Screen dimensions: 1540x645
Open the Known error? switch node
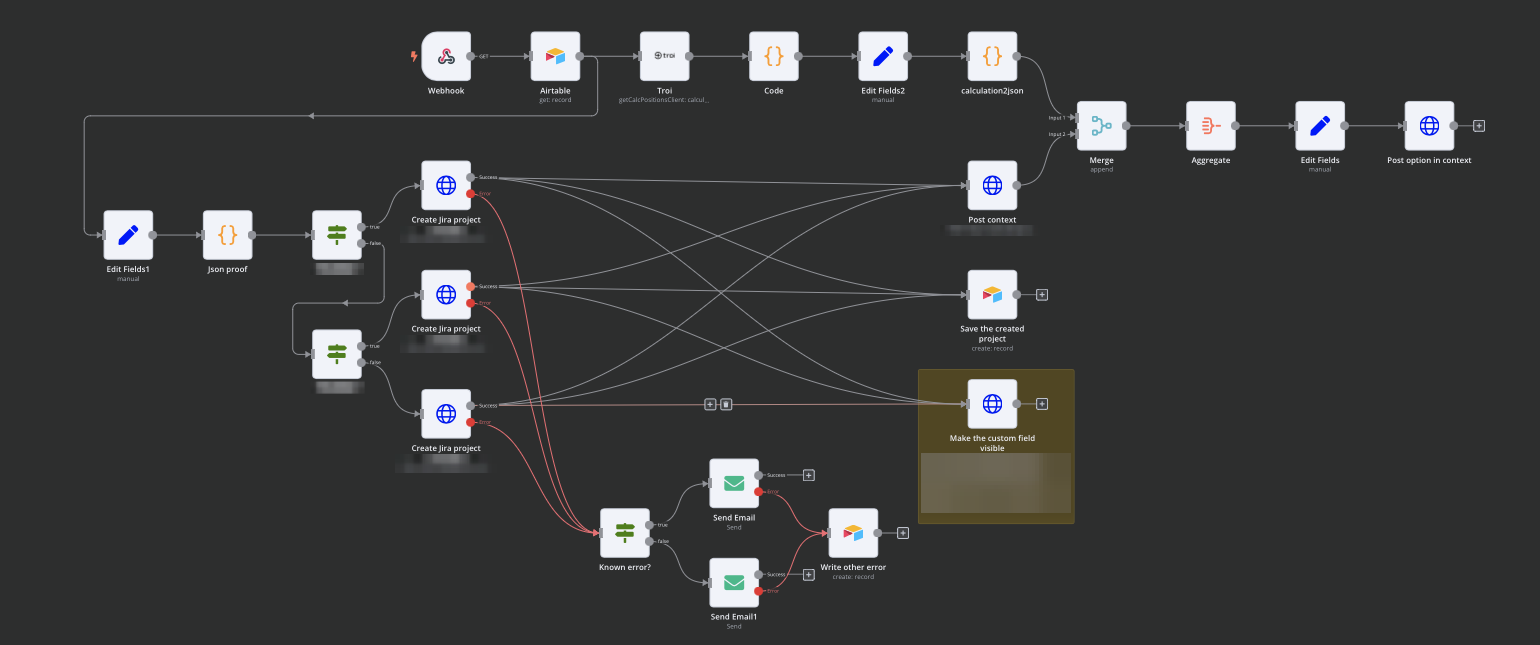(x=625, y=532)
